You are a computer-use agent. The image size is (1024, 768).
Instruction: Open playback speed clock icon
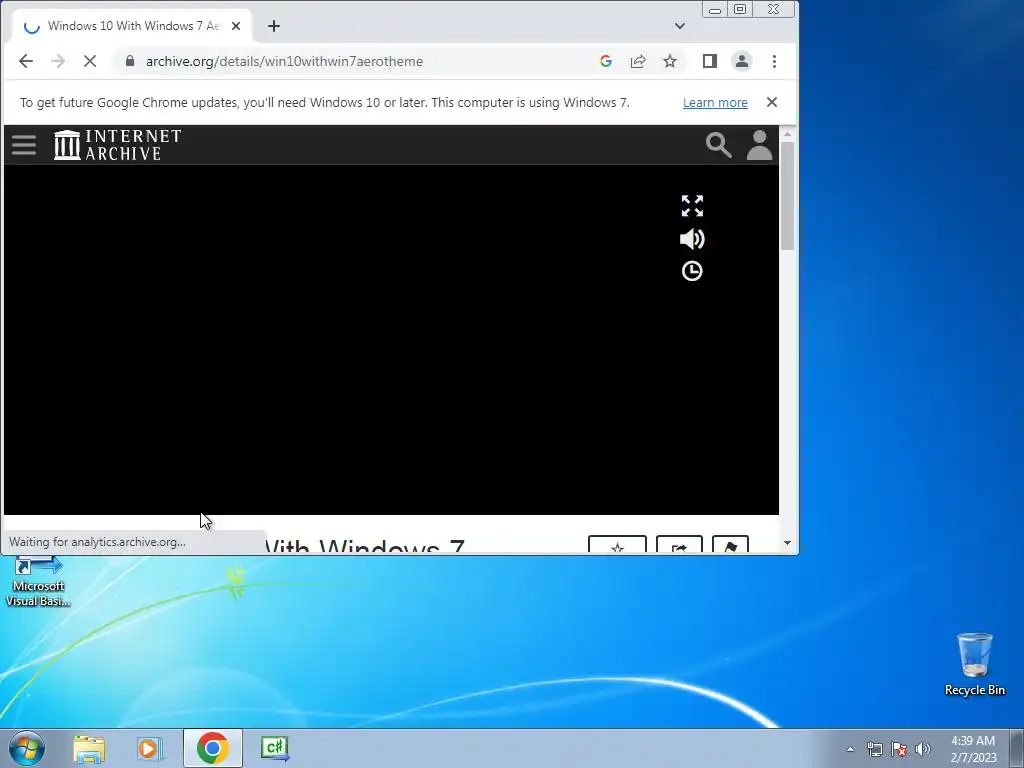[692, 271]
